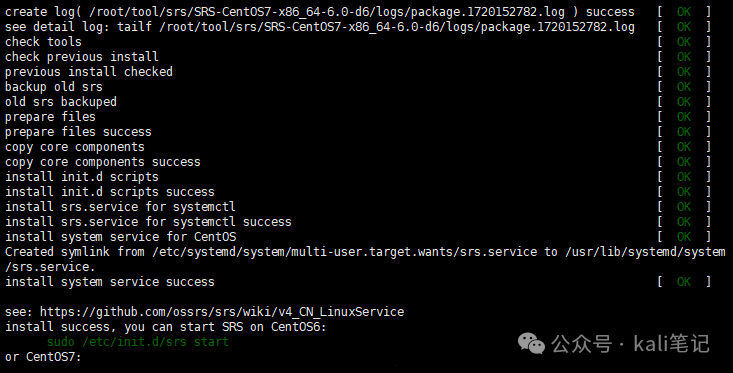Click OK status beside 'install system service success'
Image resolution: width=733 pixels, height=373 pixels.
683,281
